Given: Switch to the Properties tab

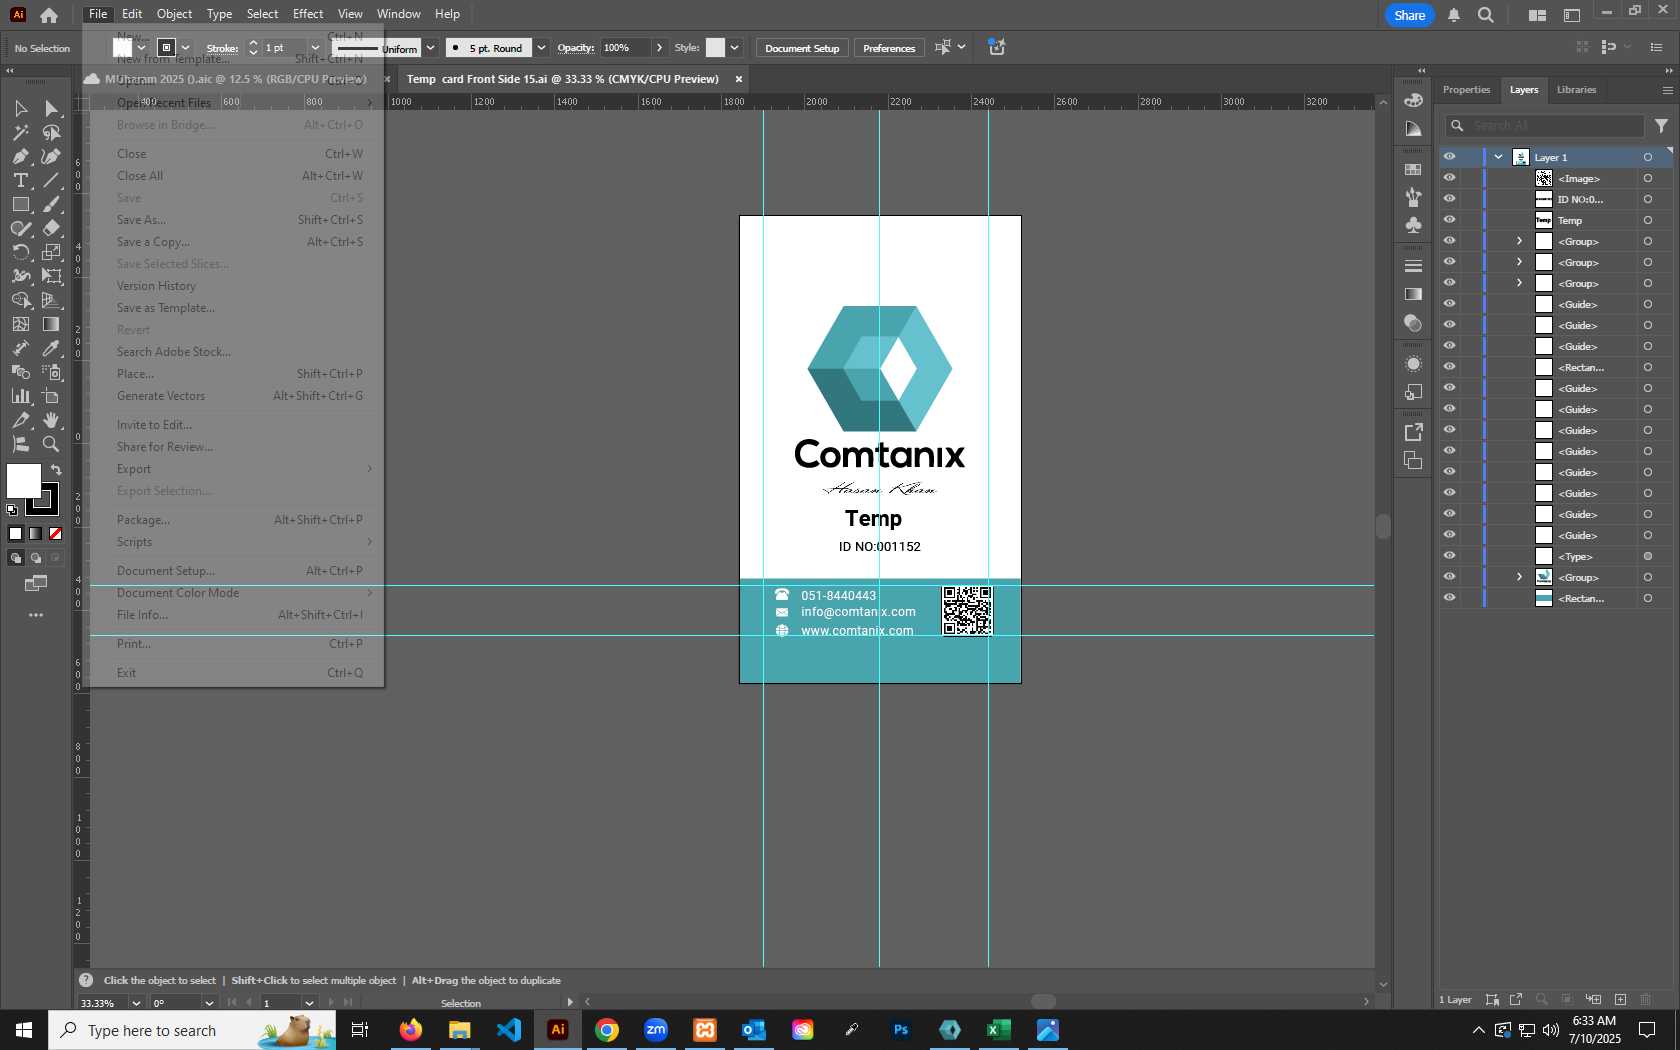Looking at the screenshot, I should click(1466, 90).
